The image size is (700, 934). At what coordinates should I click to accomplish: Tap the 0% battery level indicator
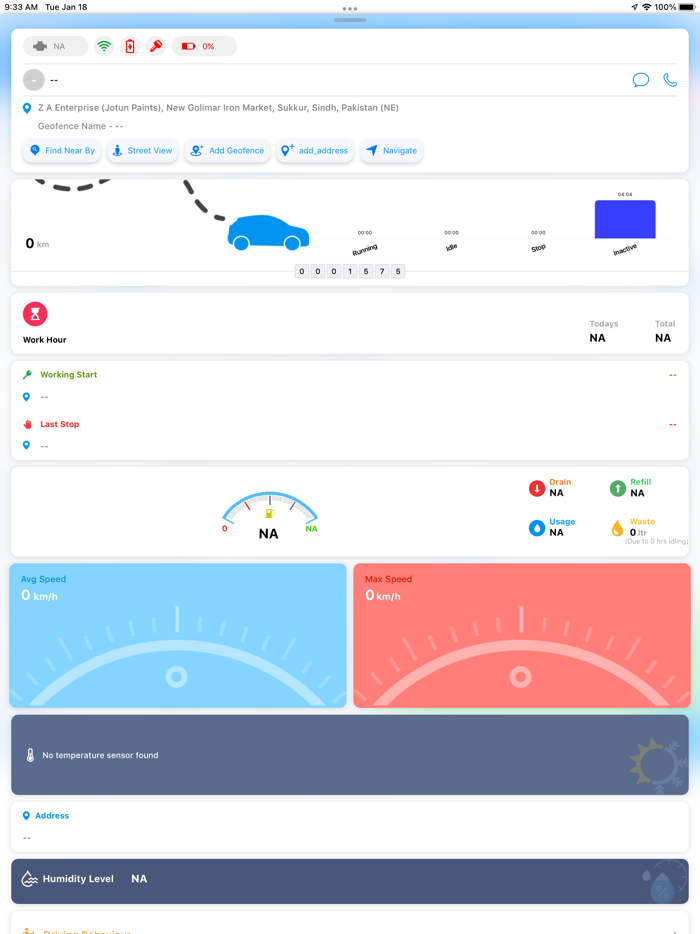(204, 46)
